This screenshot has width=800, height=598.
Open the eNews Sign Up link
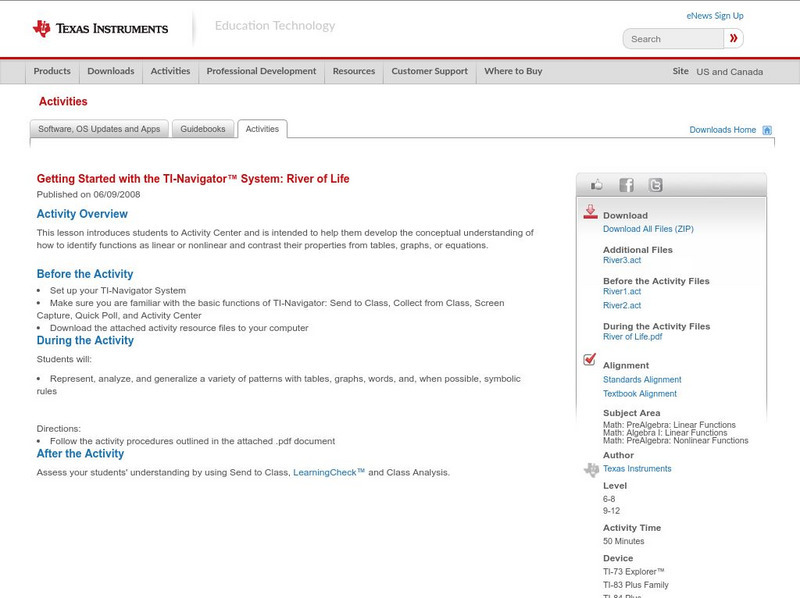pos(715,16)
